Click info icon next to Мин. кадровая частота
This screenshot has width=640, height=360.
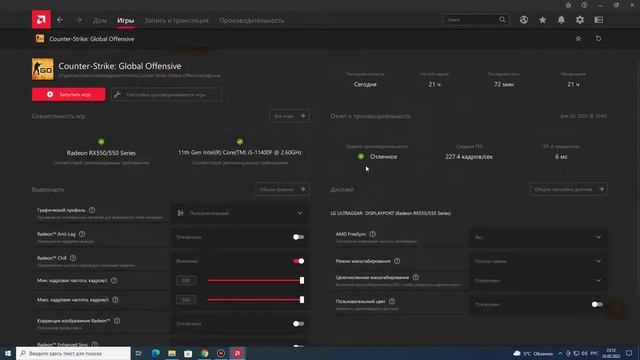(x=114, y=280)
